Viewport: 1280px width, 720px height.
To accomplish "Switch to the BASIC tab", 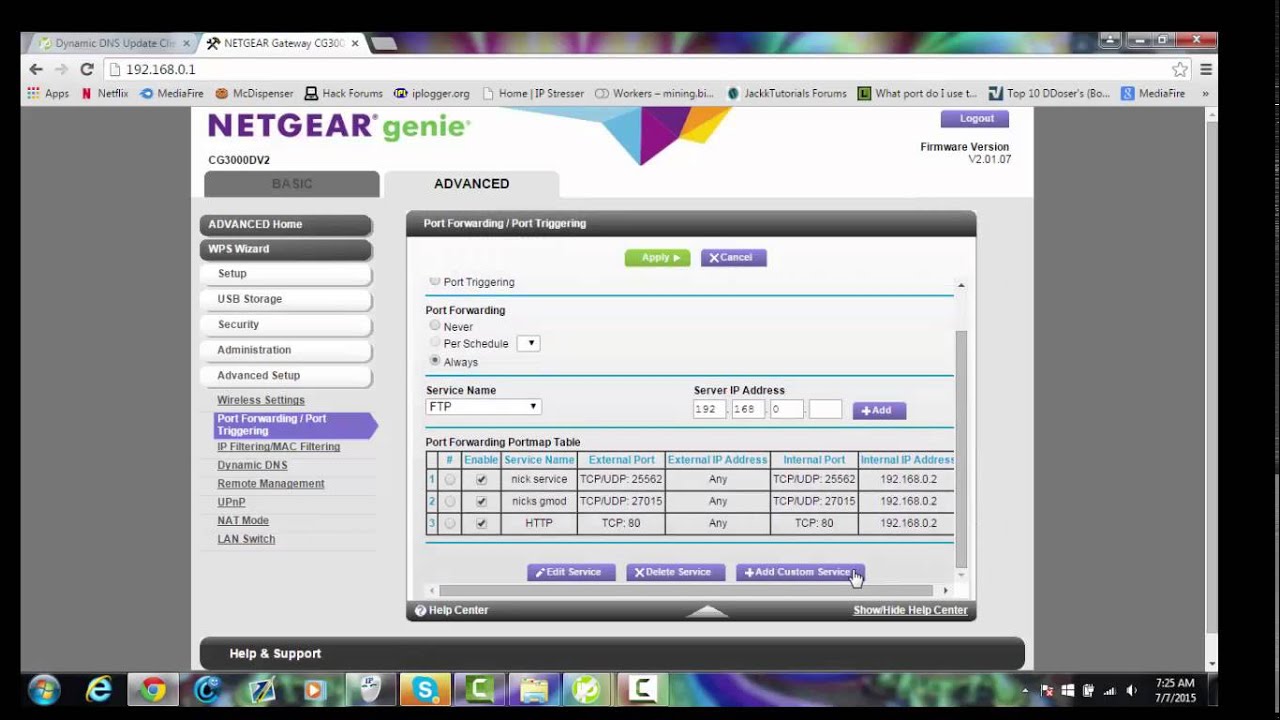I will (x=292, y=184).
